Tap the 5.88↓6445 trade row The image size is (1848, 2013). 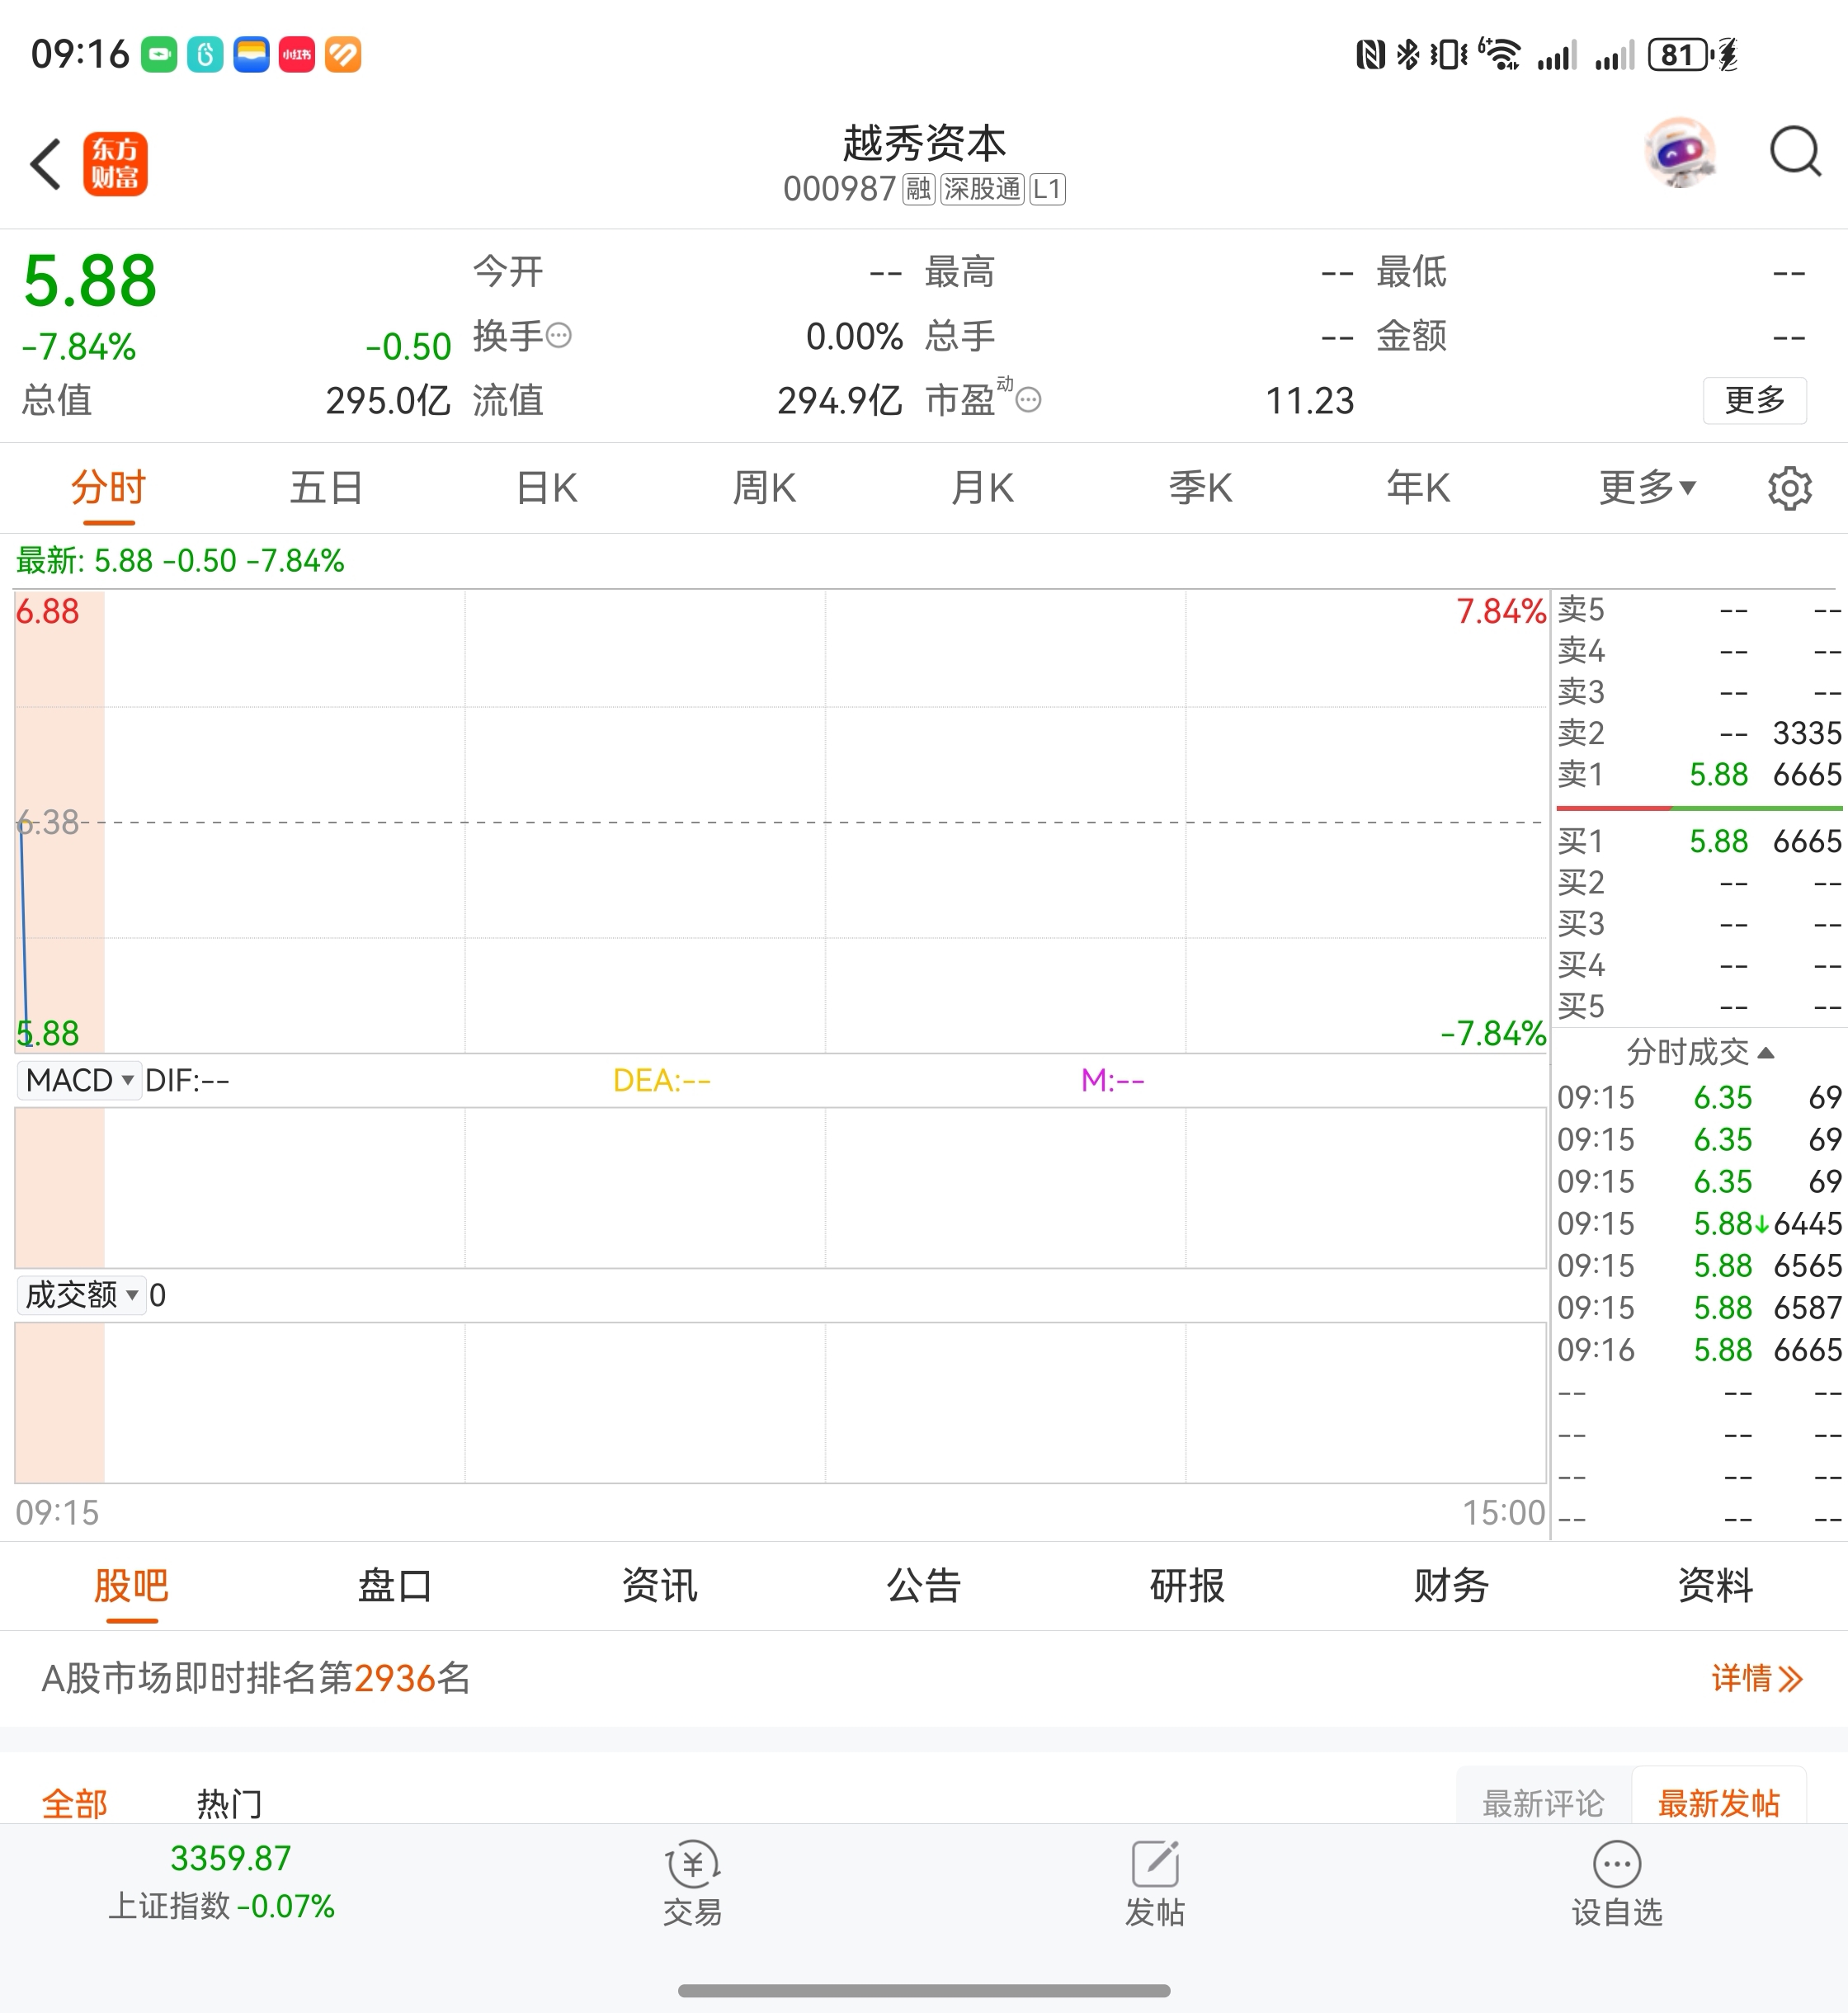pyautogui.click(x=1699, y=1224)
